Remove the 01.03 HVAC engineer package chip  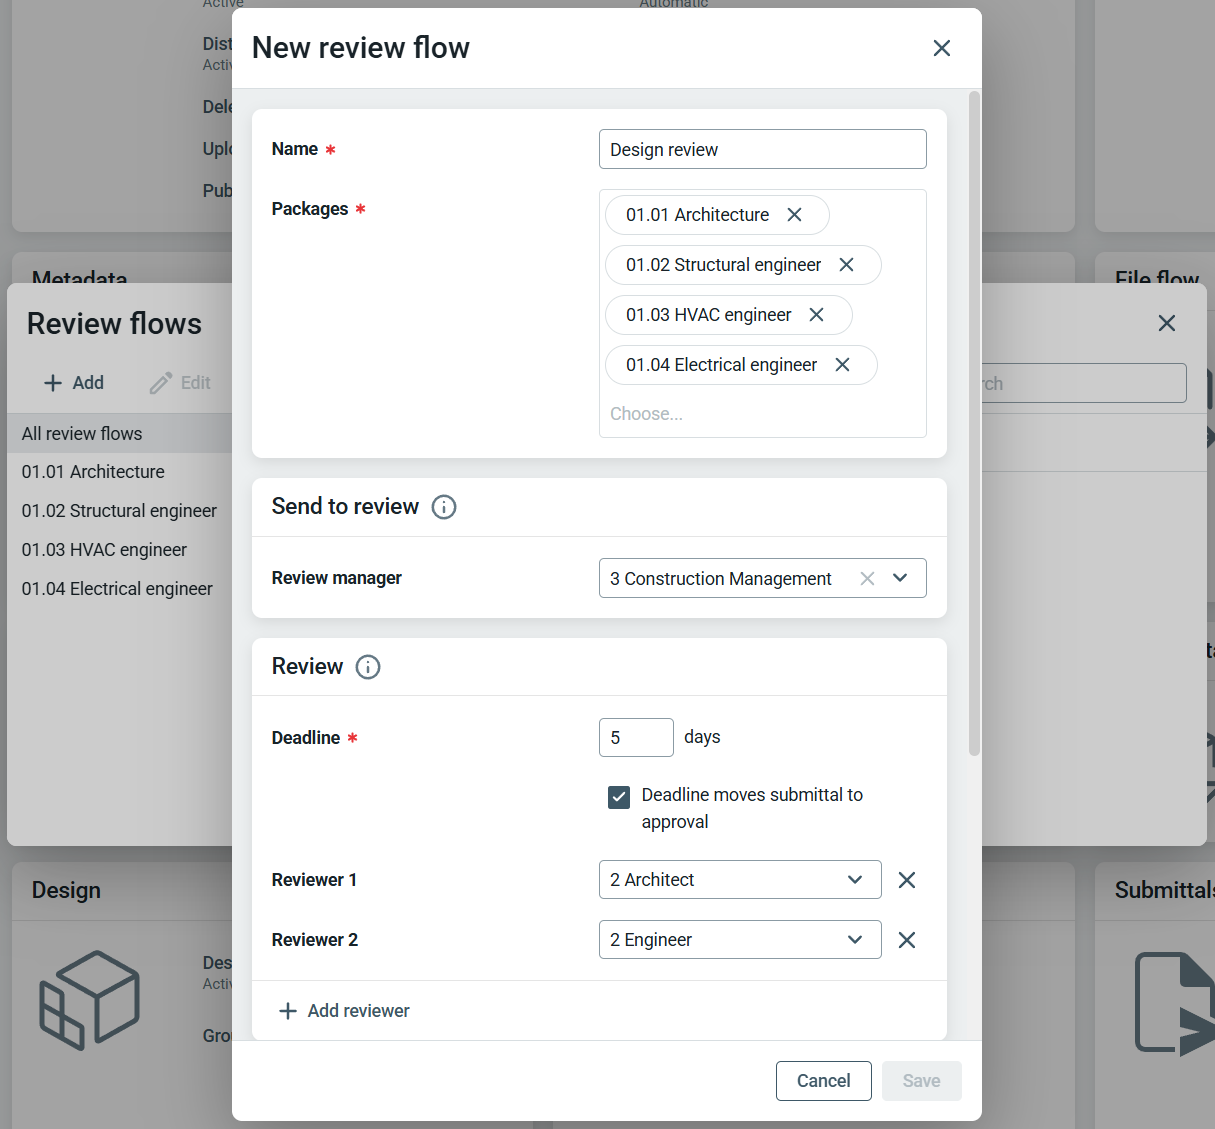tap(816, 315)
